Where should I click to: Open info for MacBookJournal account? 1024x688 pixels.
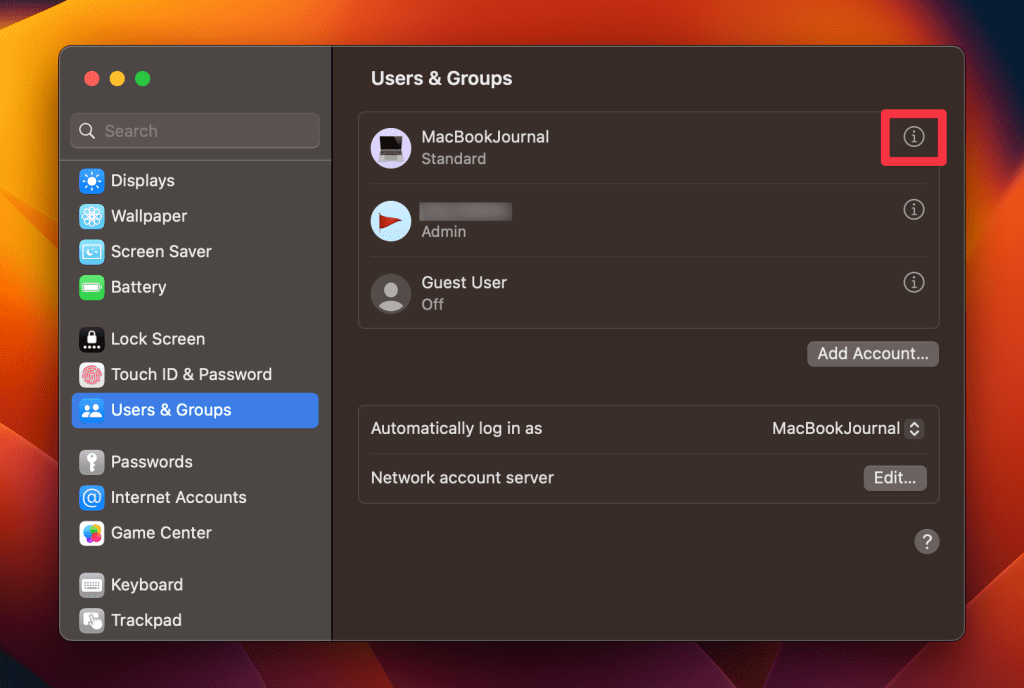[x=913, y=137]
